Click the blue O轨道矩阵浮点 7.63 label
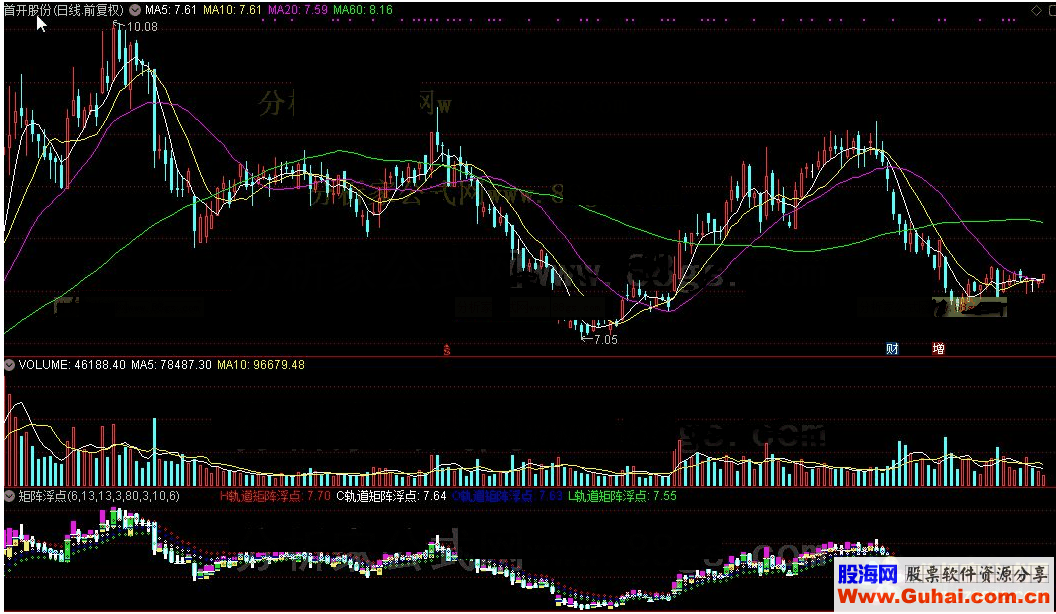 click(x=507, y=496)
